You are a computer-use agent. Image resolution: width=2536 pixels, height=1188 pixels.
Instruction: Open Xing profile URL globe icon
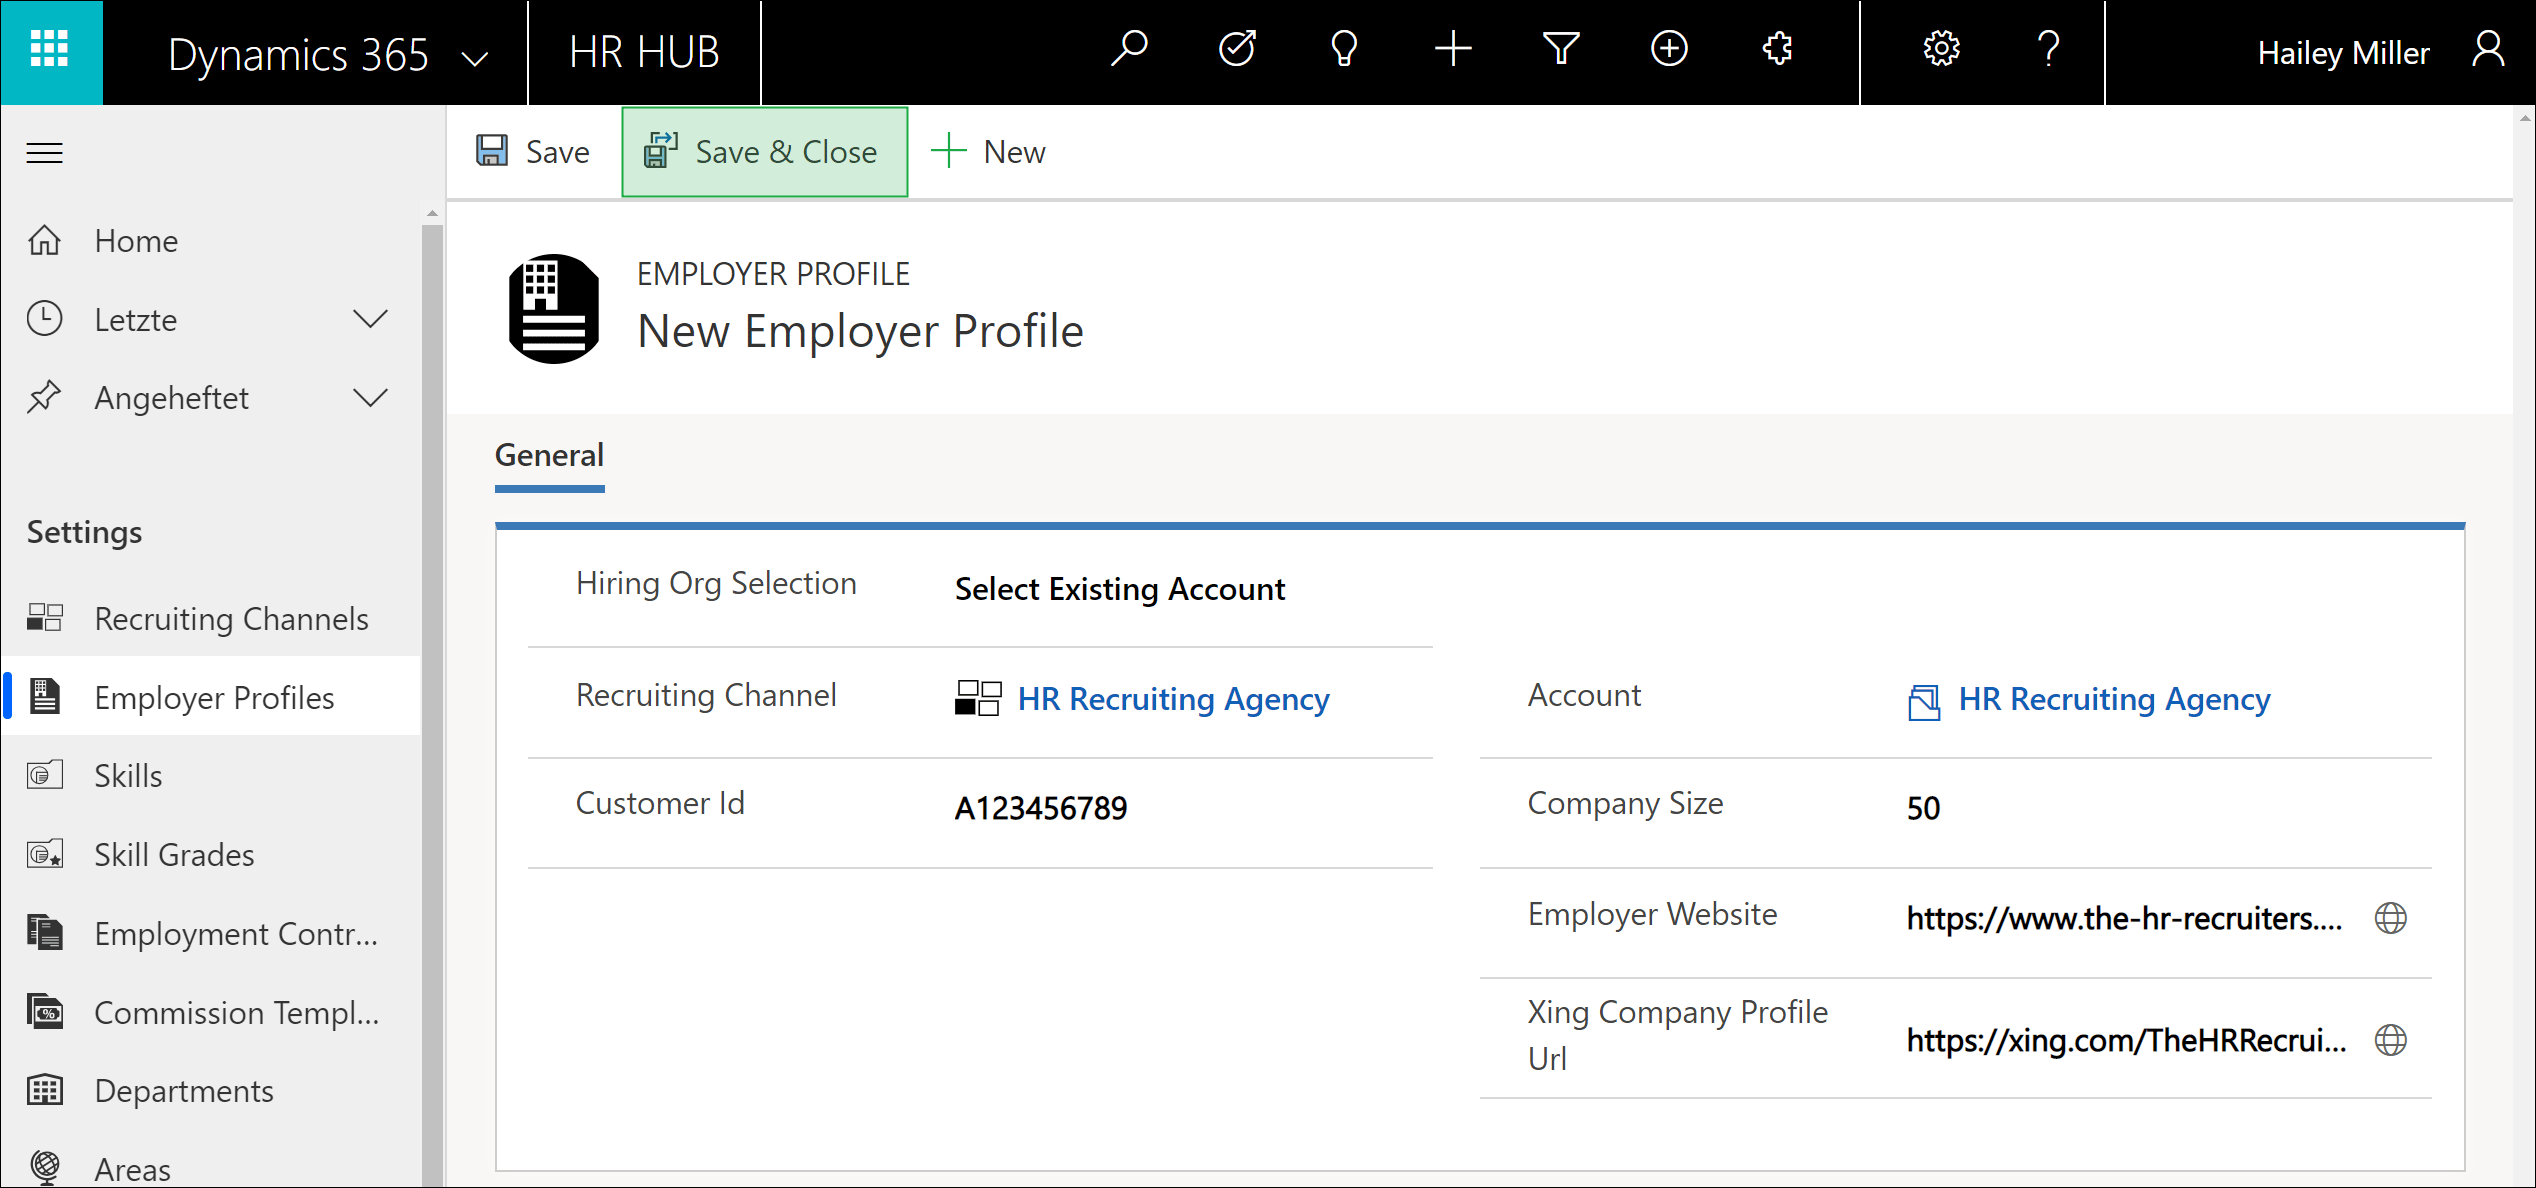tap(2390, 1040)
